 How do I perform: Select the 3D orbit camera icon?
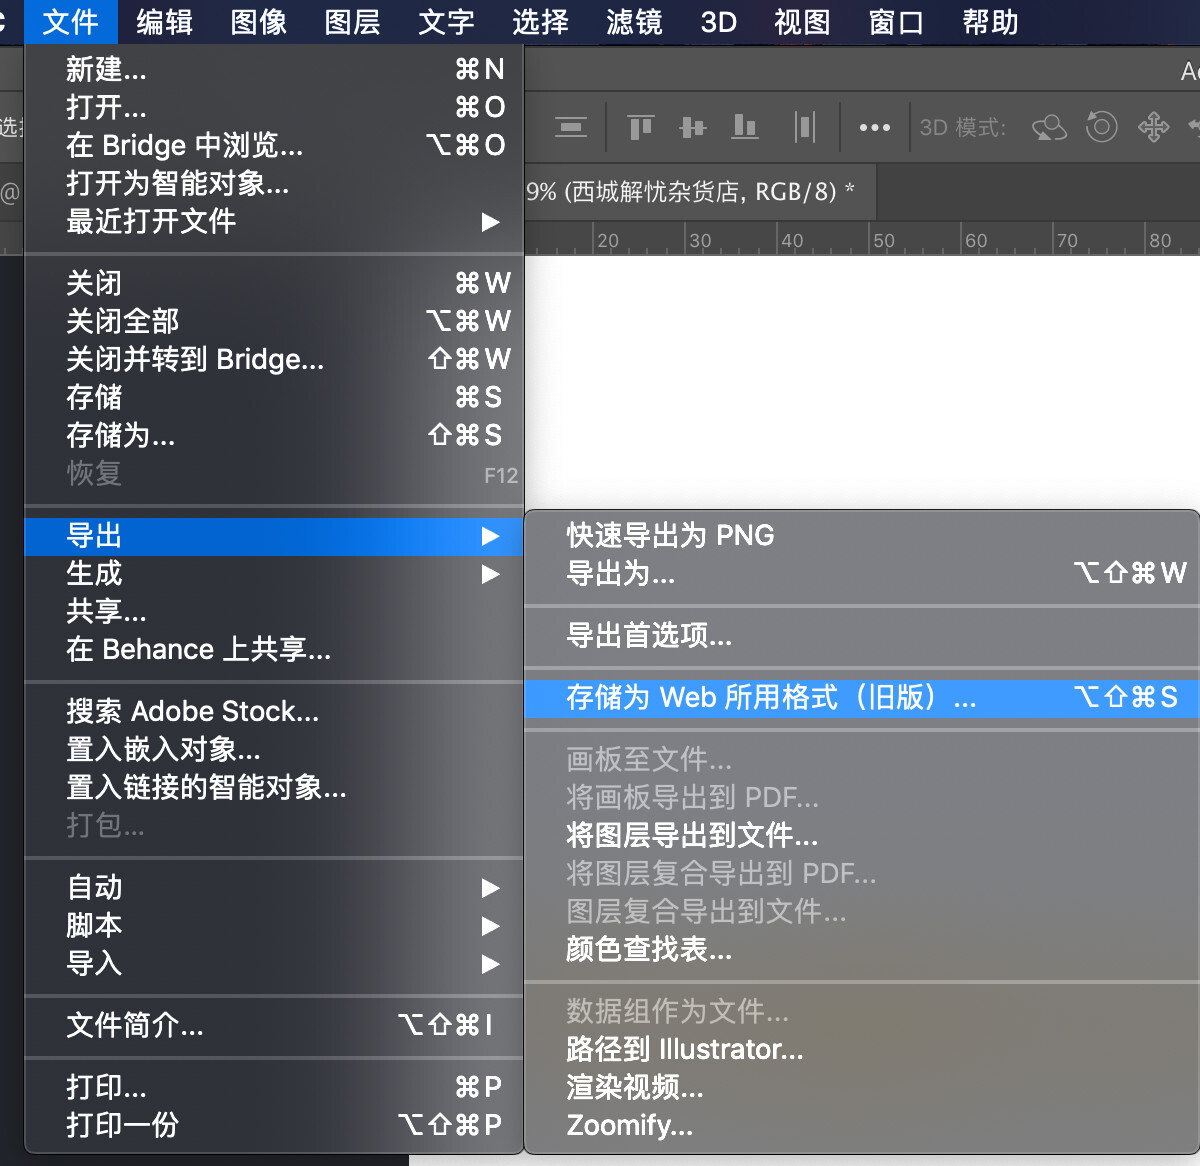[x=1049, y=127]
